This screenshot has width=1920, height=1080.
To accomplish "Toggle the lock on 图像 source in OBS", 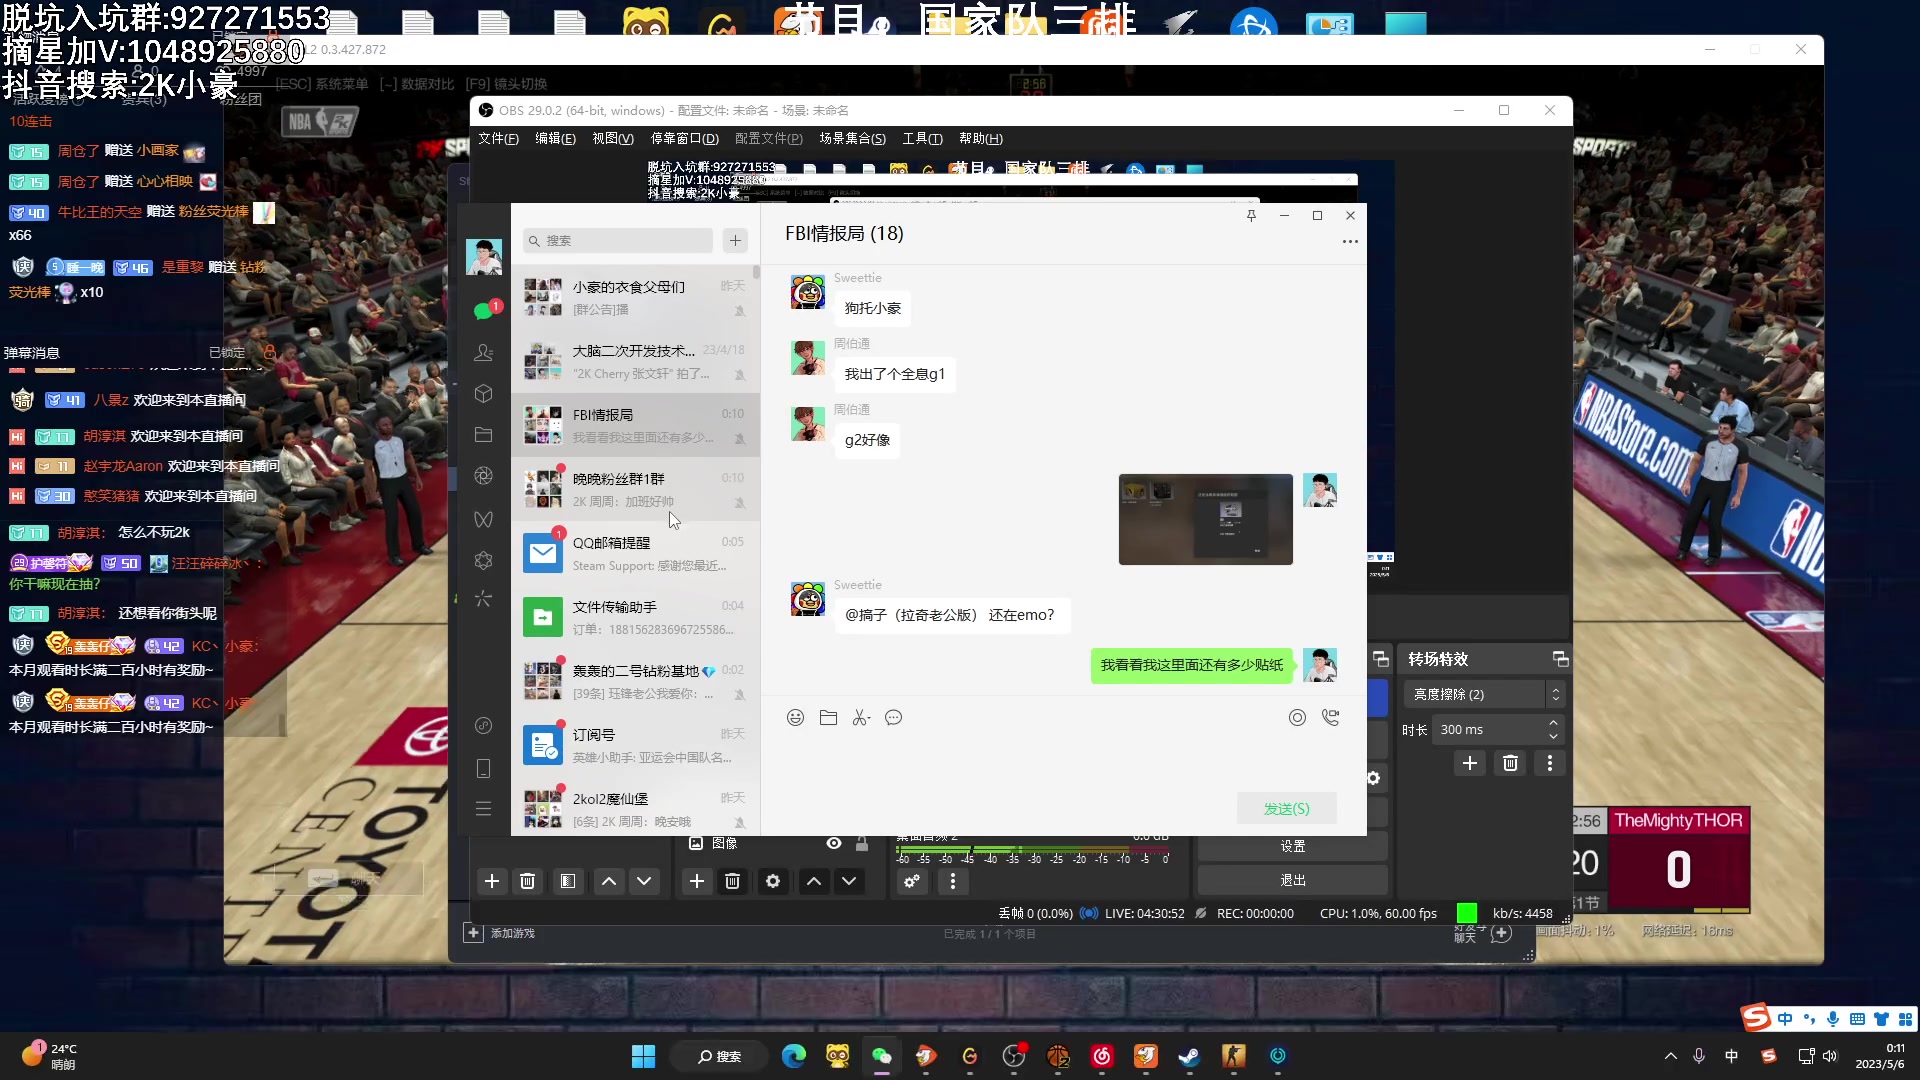I will pos(862,844).
